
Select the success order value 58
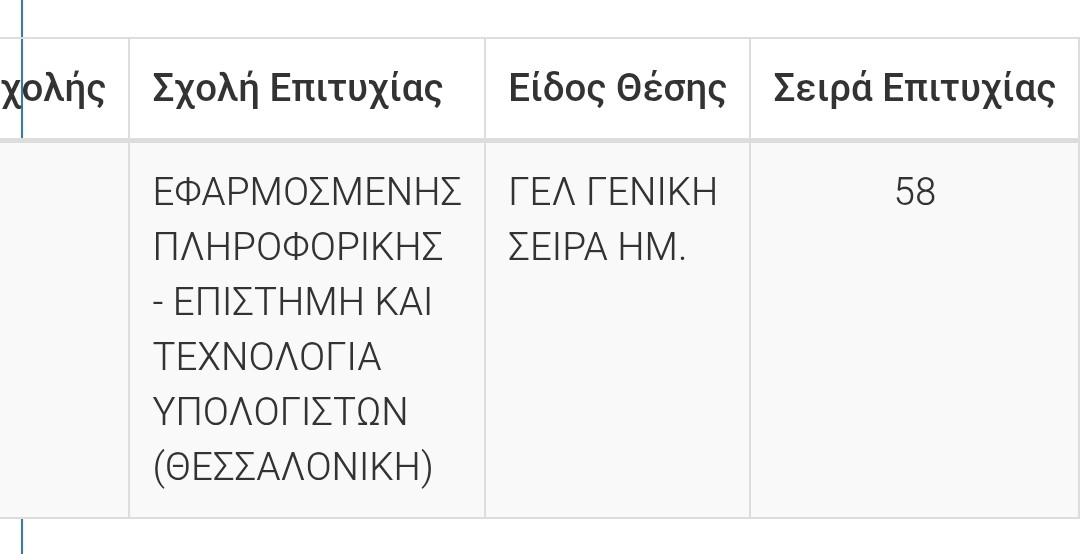tap(915, 192)
